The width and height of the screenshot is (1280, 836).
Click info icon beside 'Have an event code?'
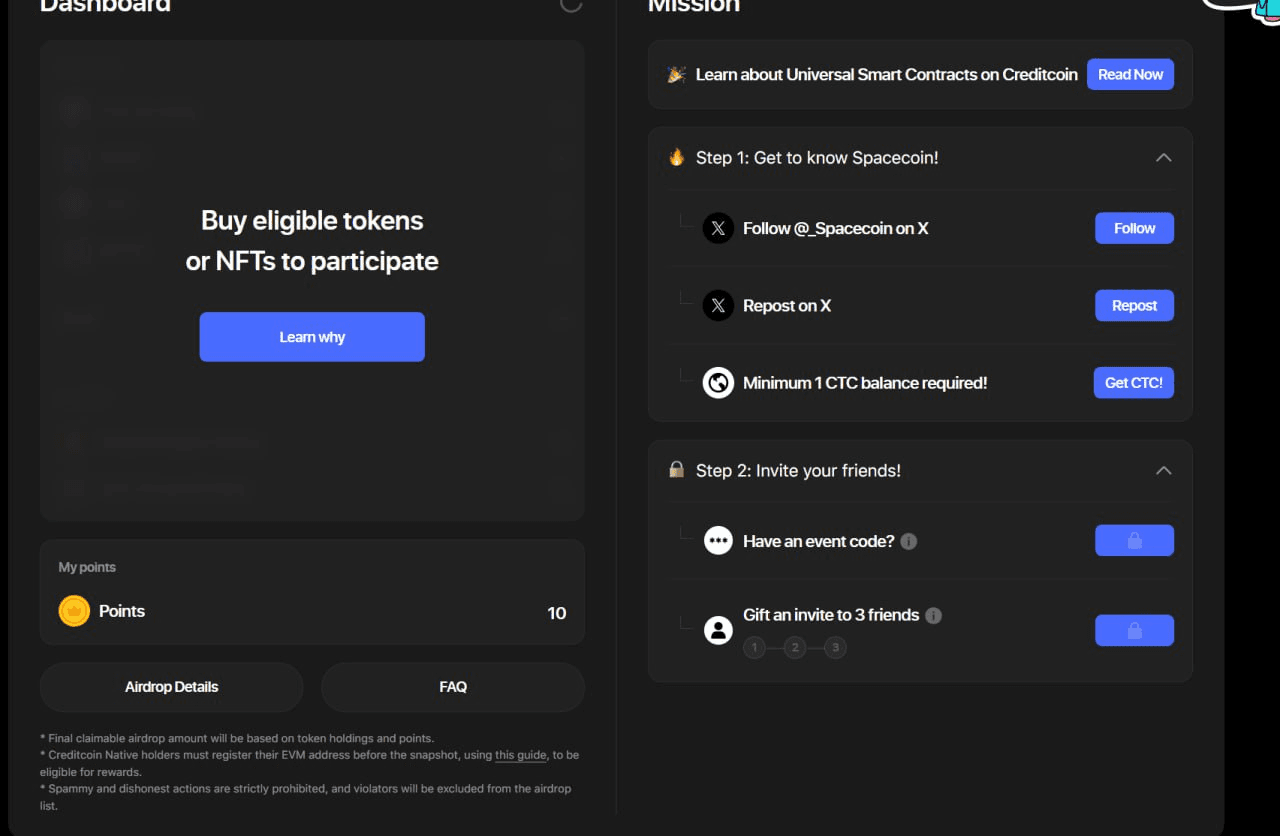point(909,541)
